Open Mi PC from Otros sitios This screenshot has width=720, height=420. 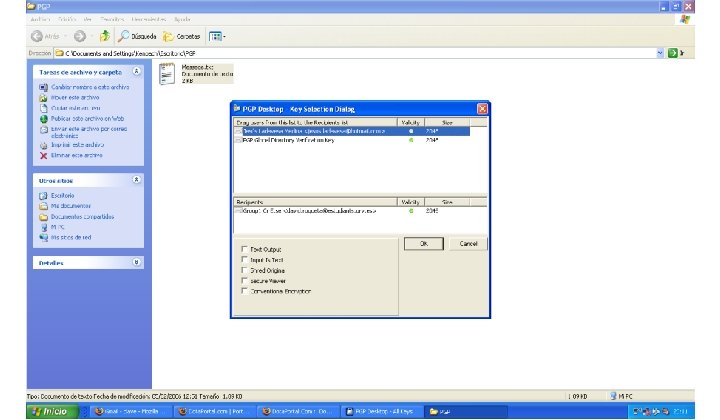pyautogui.click(x=57, y=227)
